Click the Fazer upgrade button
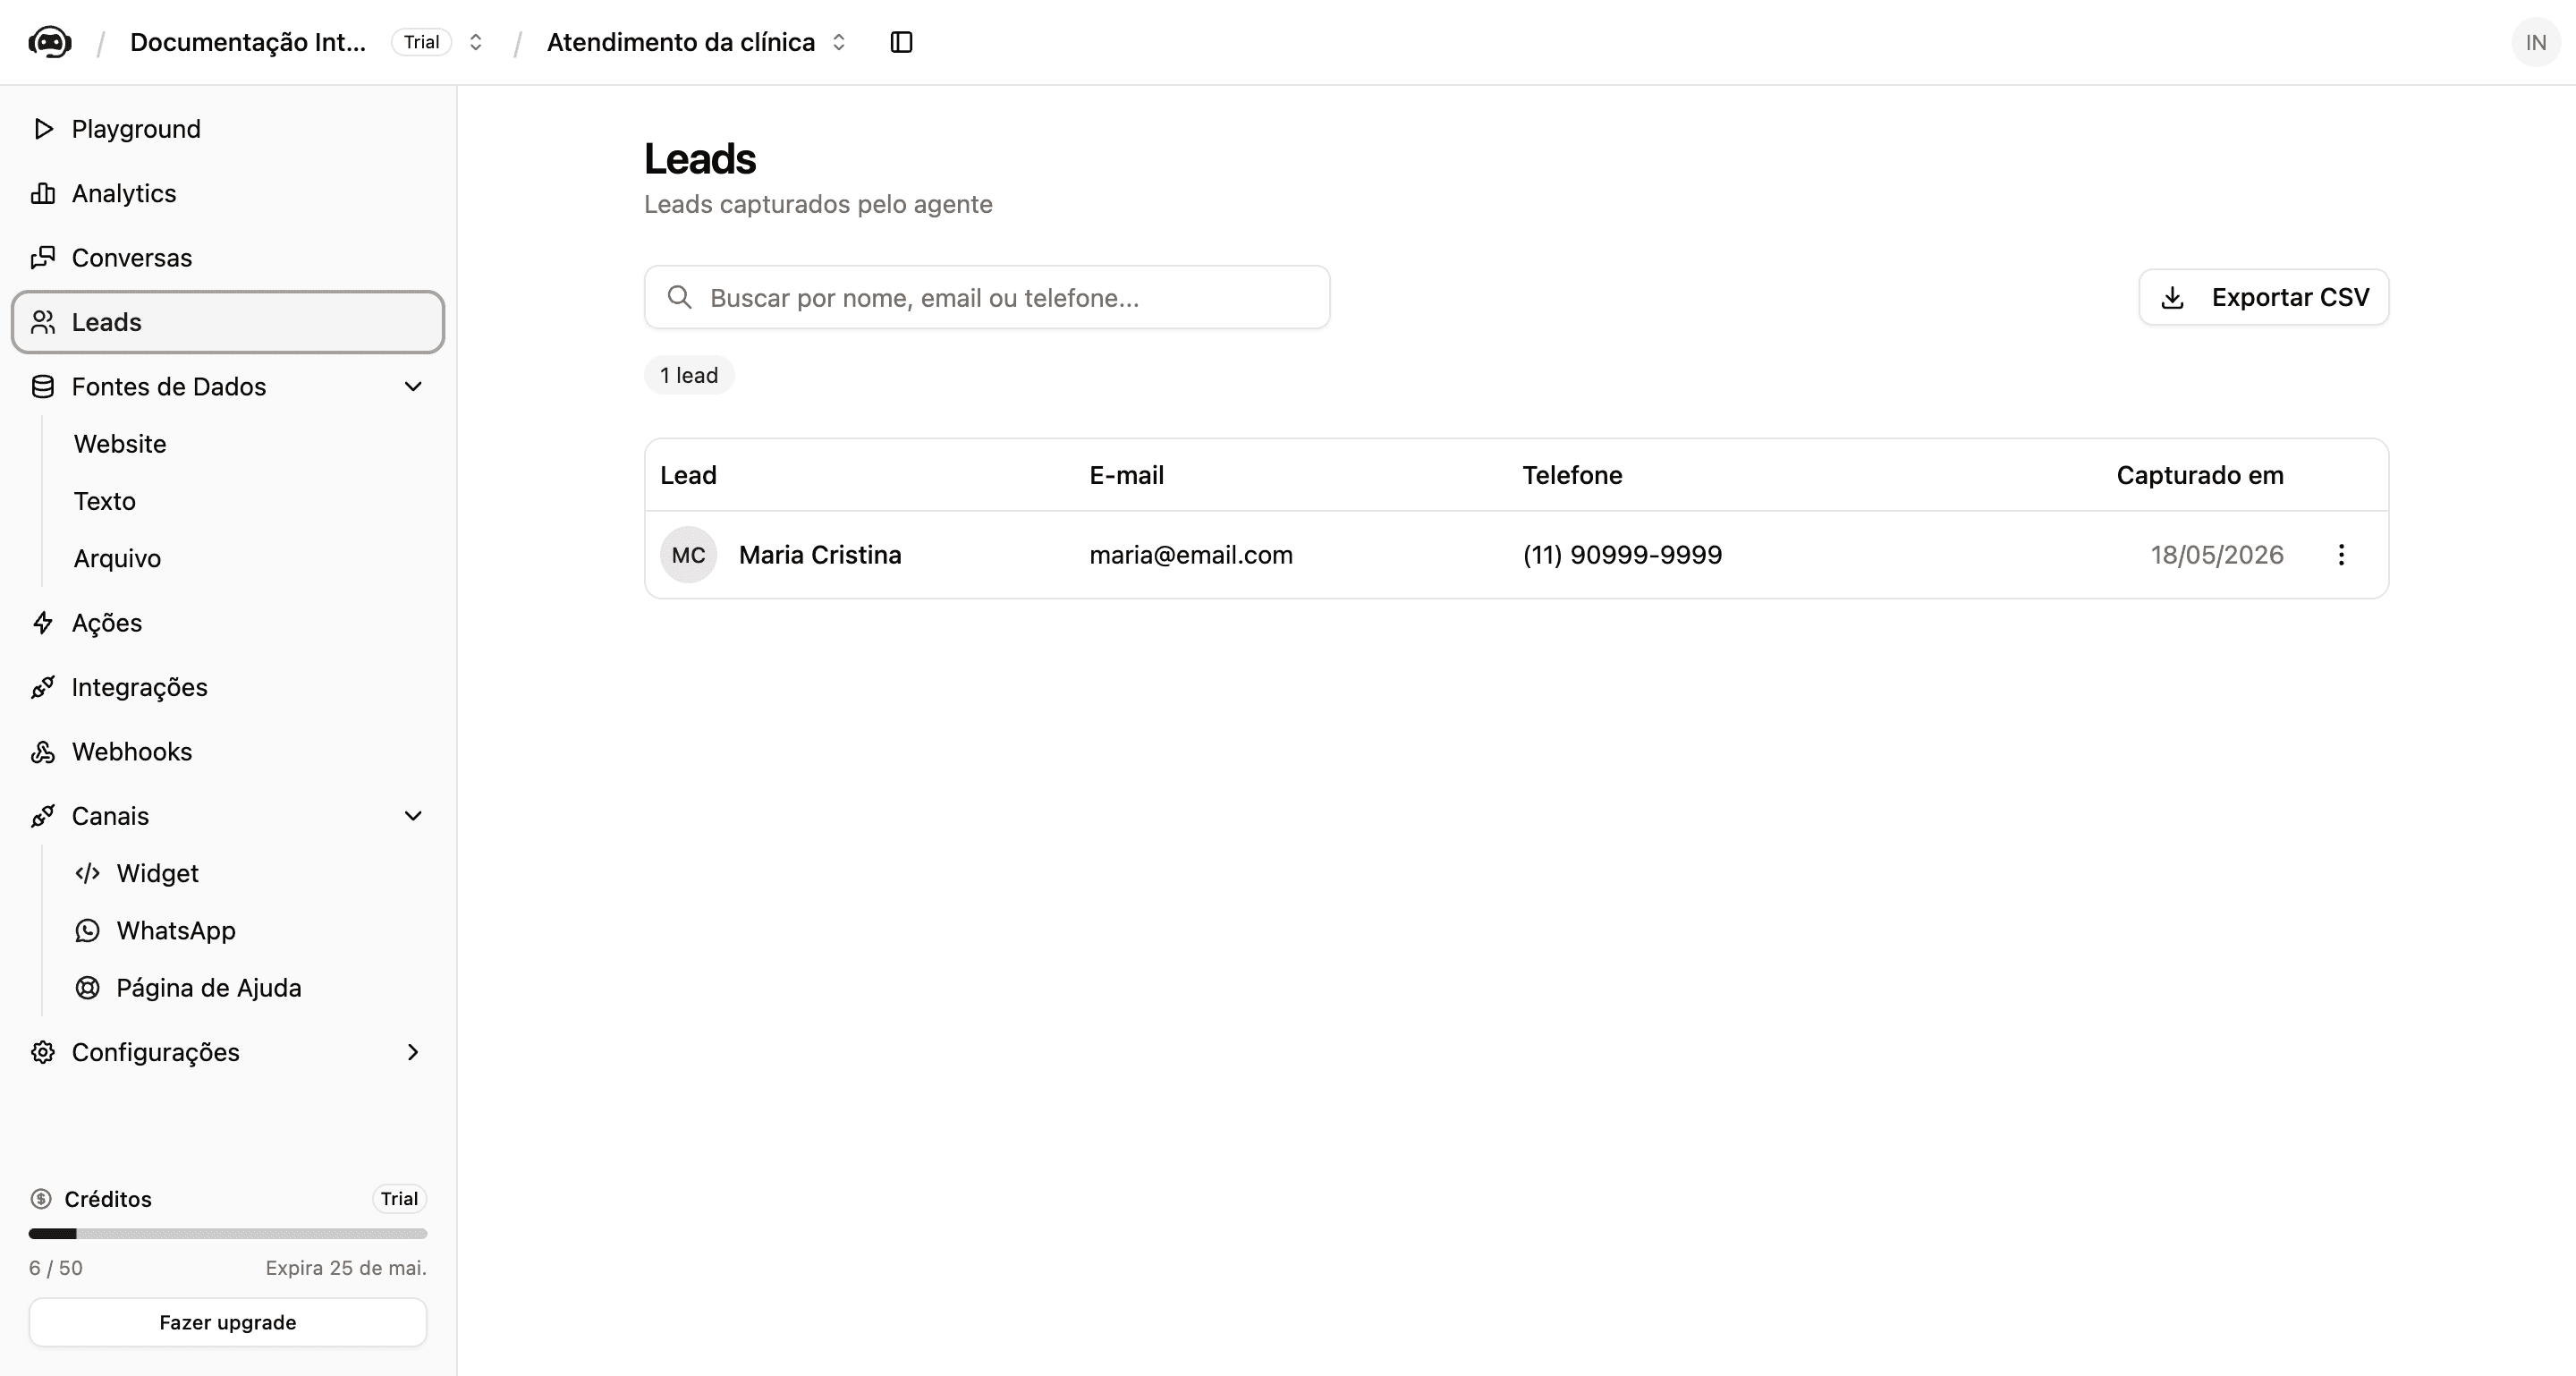This screenshot has height=1376, width=2576. pyautogui.click(x=228, y=1322)
